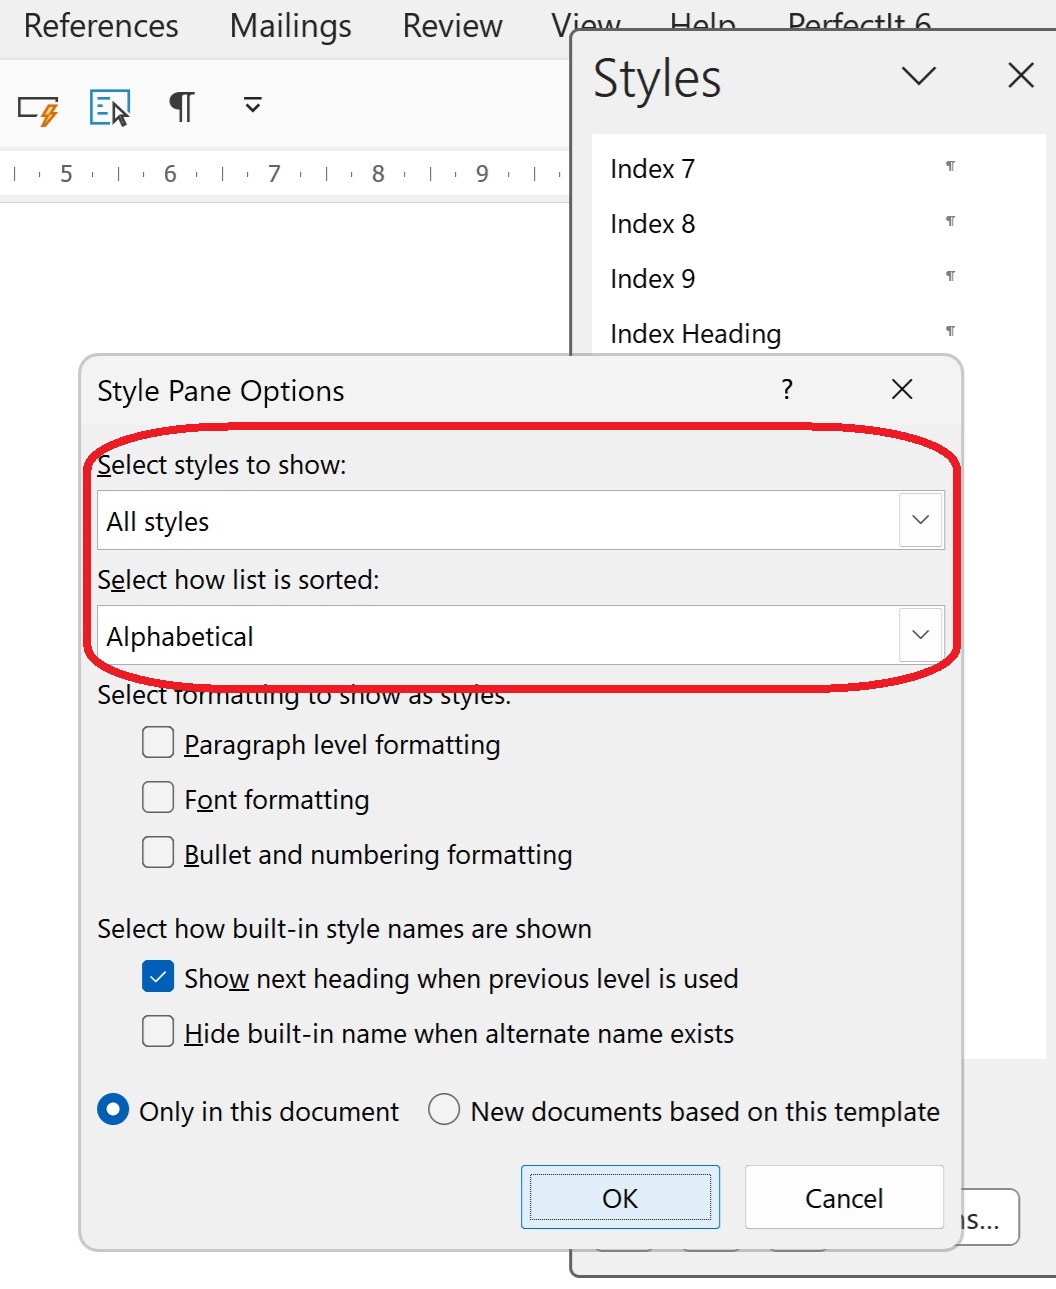Expand the 'All styles' dropdown
The height and width of the screenshot is (1289, 1056).
(920, 520)
